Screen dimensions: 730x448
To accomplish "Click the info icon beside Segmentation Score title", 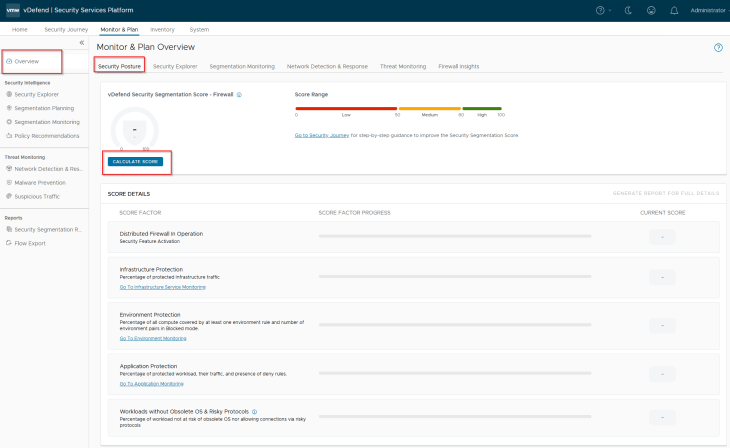I will (240, 94).
